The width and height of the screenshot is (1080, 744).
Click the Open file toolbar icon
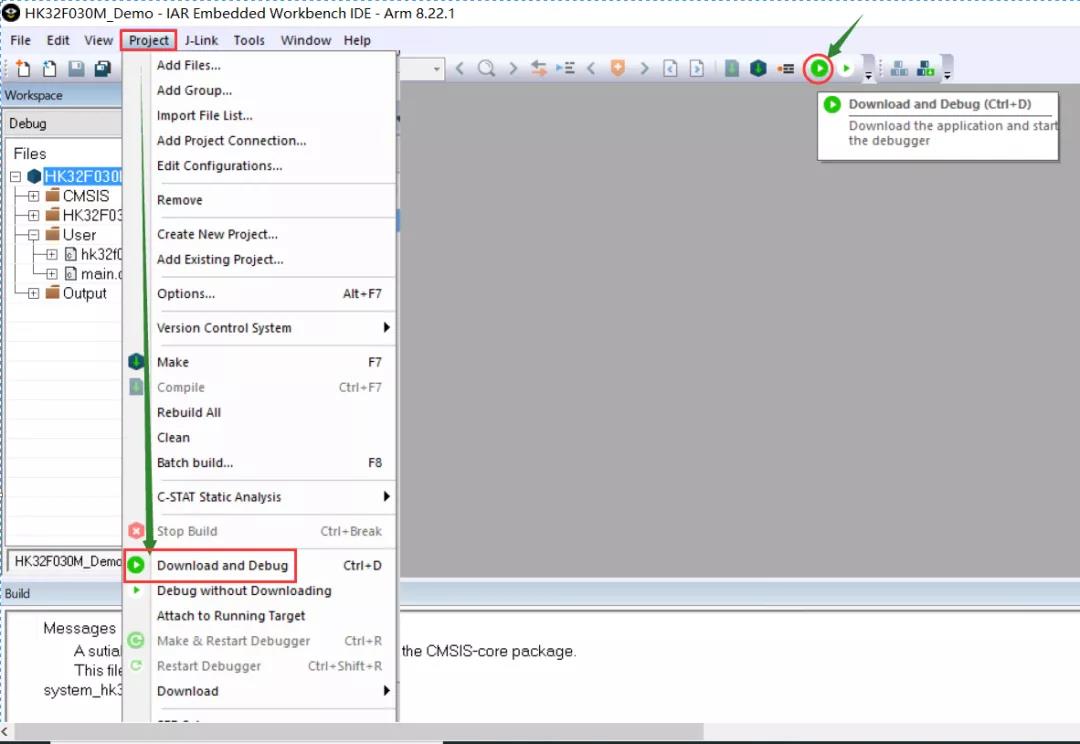50,68
